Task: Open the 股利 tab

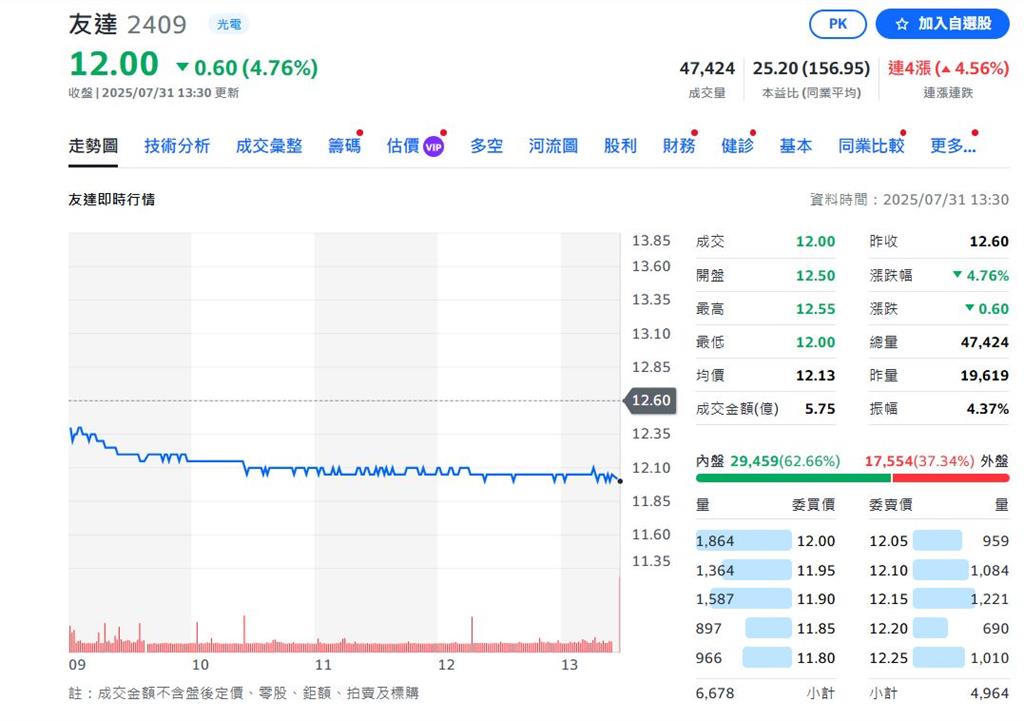Action: click(x=620, y=146)
